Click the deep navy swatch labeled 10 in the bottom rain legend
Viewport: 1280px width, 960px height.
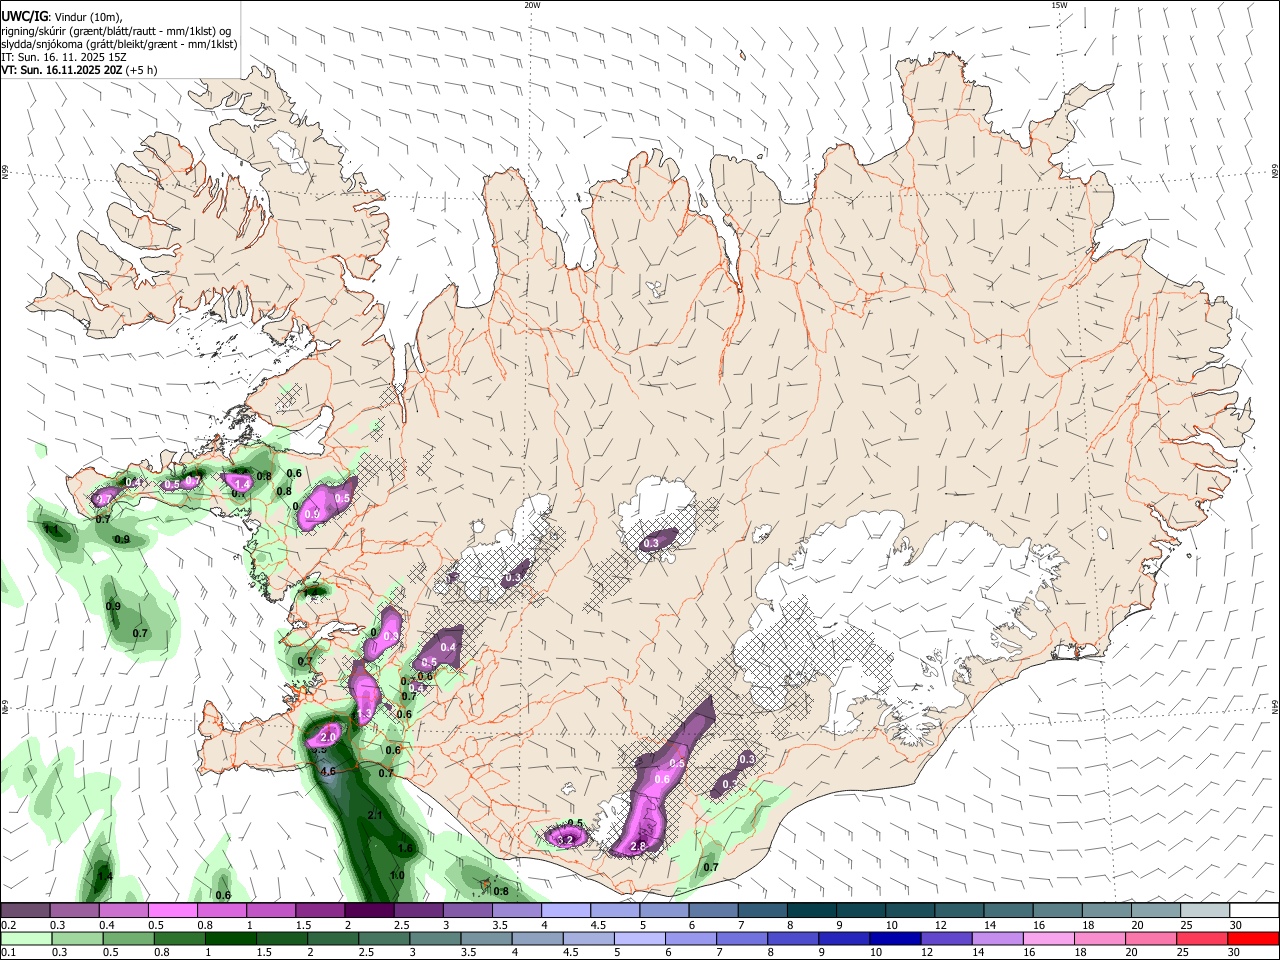893,939
